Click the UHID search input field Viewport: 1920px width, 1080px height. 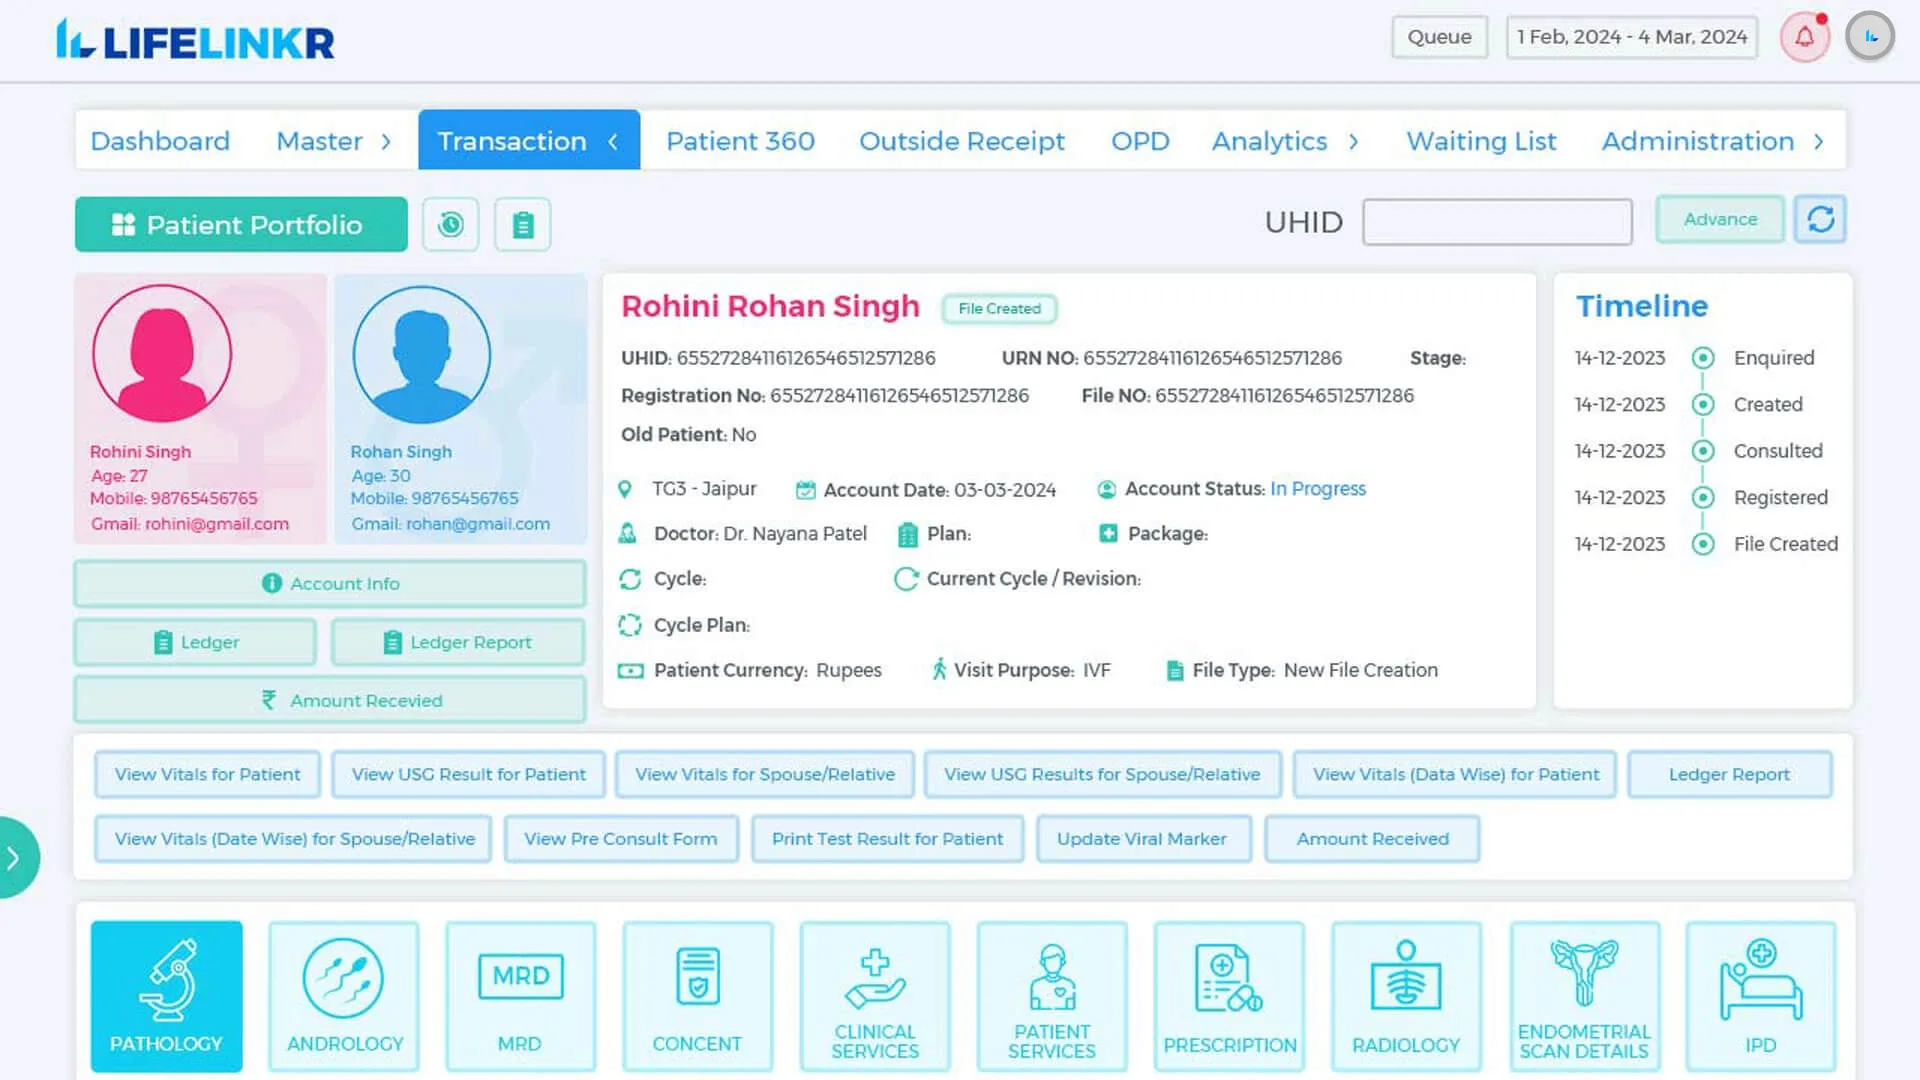click(1497, 221)
